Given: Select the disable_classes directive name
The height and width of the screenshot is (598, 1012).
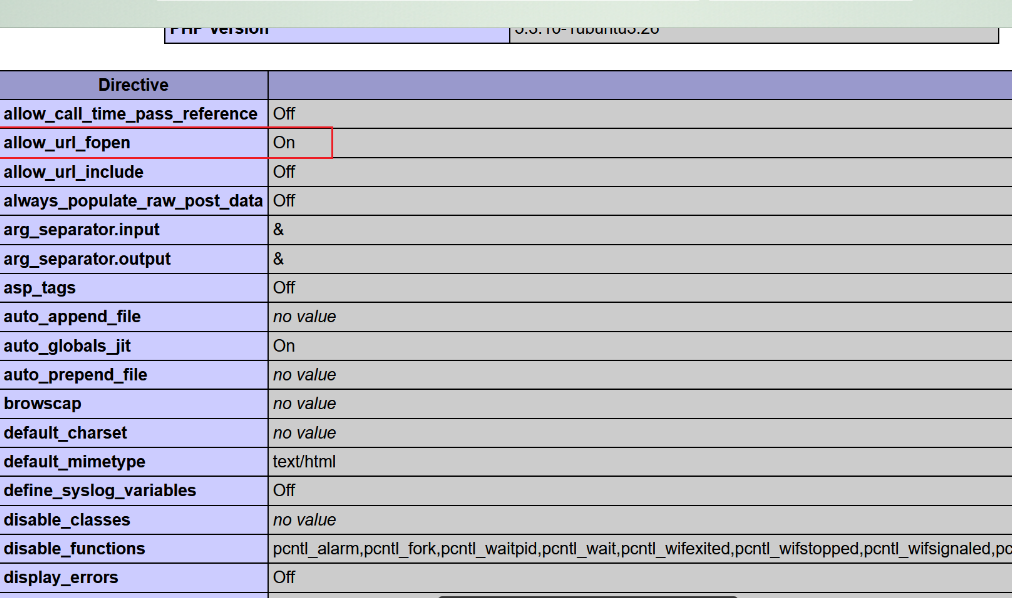Looking at the screenshot, I should 66,520.
